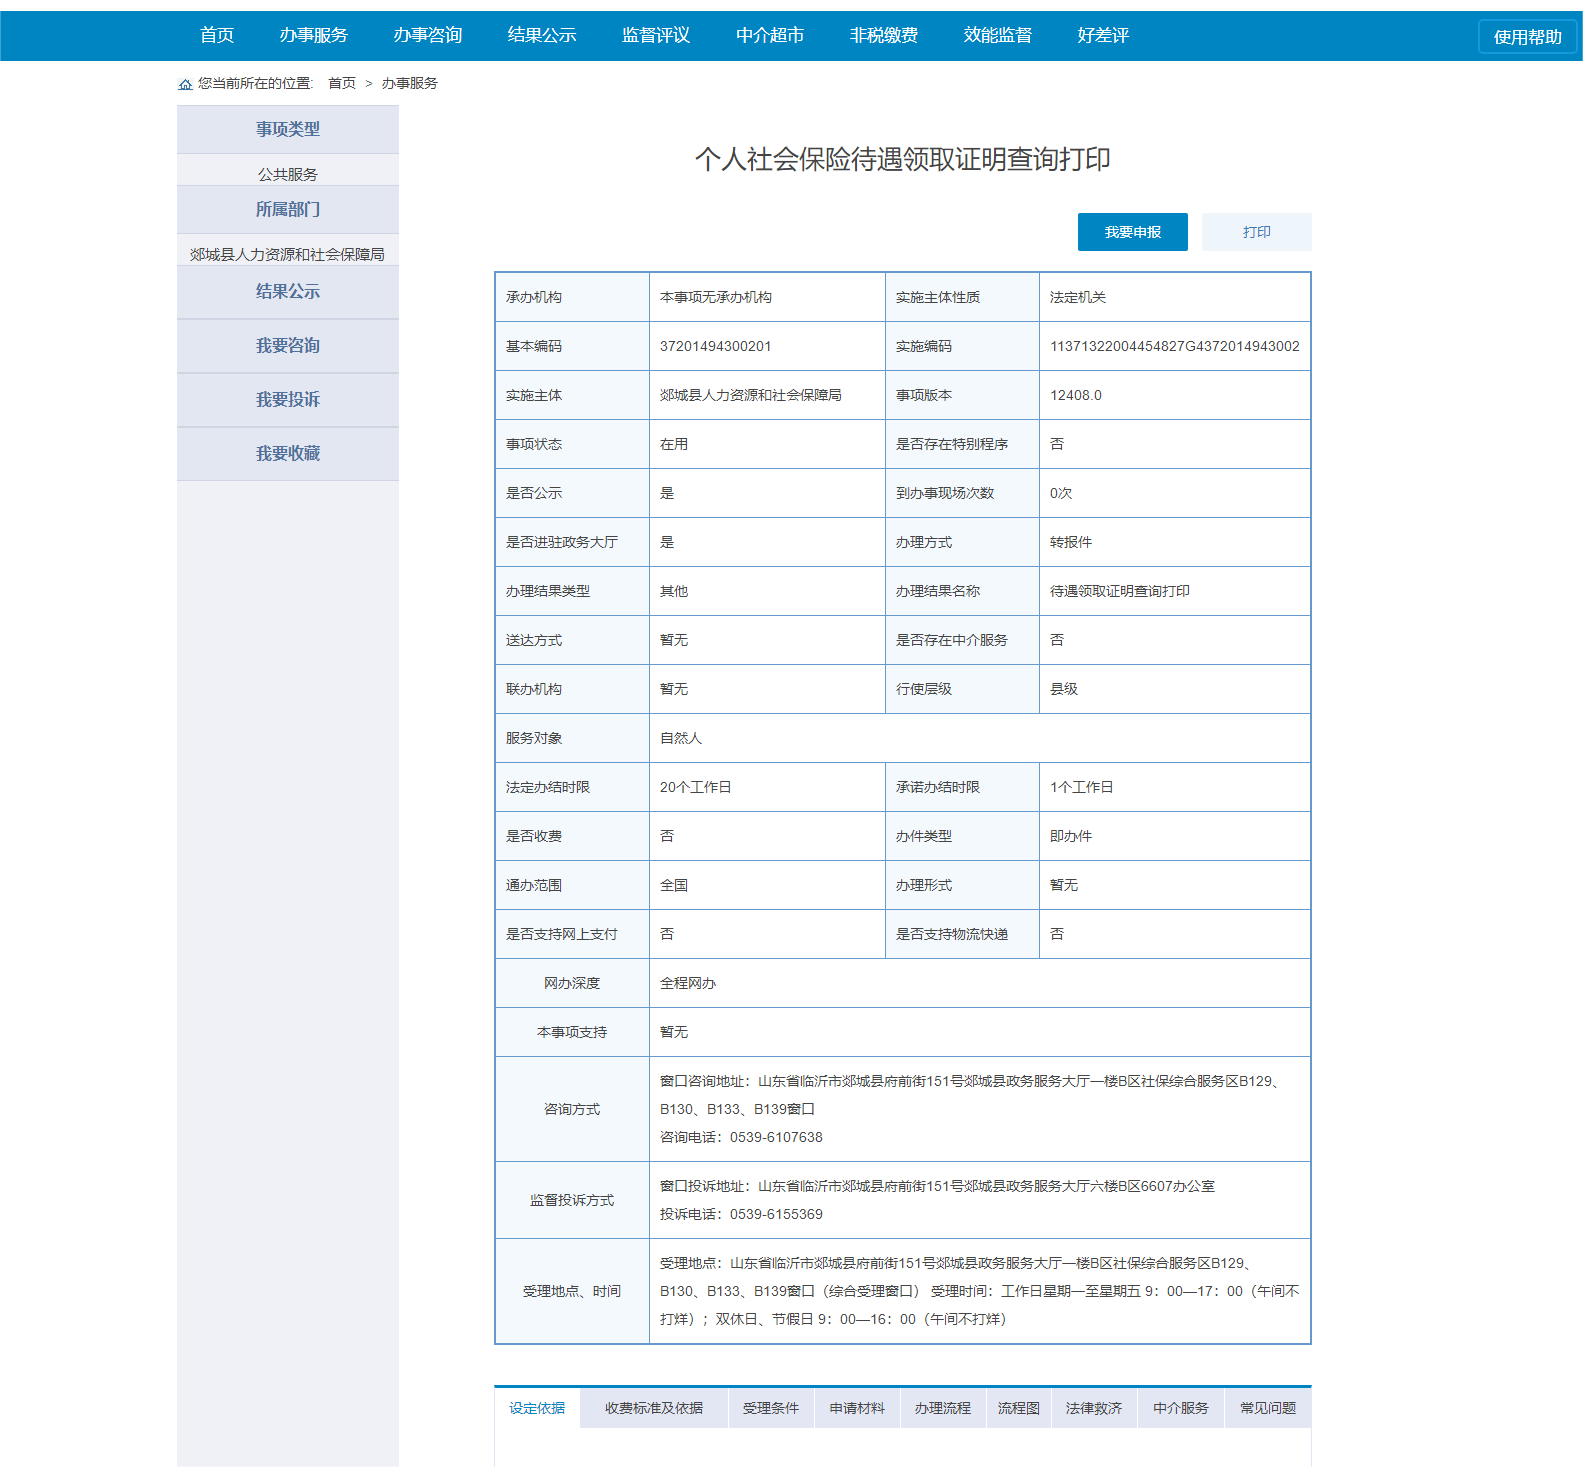The image size is (1583, 1467).
Task: Click 转报件 handling method value
Action: point(1071,542)
